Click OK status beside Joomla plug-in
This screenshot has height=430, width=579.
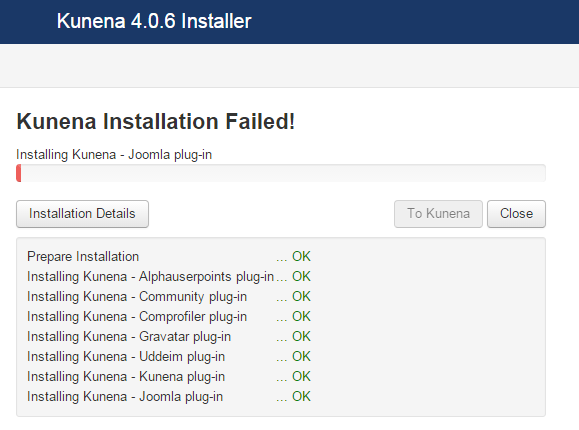(x=301, y=396)
